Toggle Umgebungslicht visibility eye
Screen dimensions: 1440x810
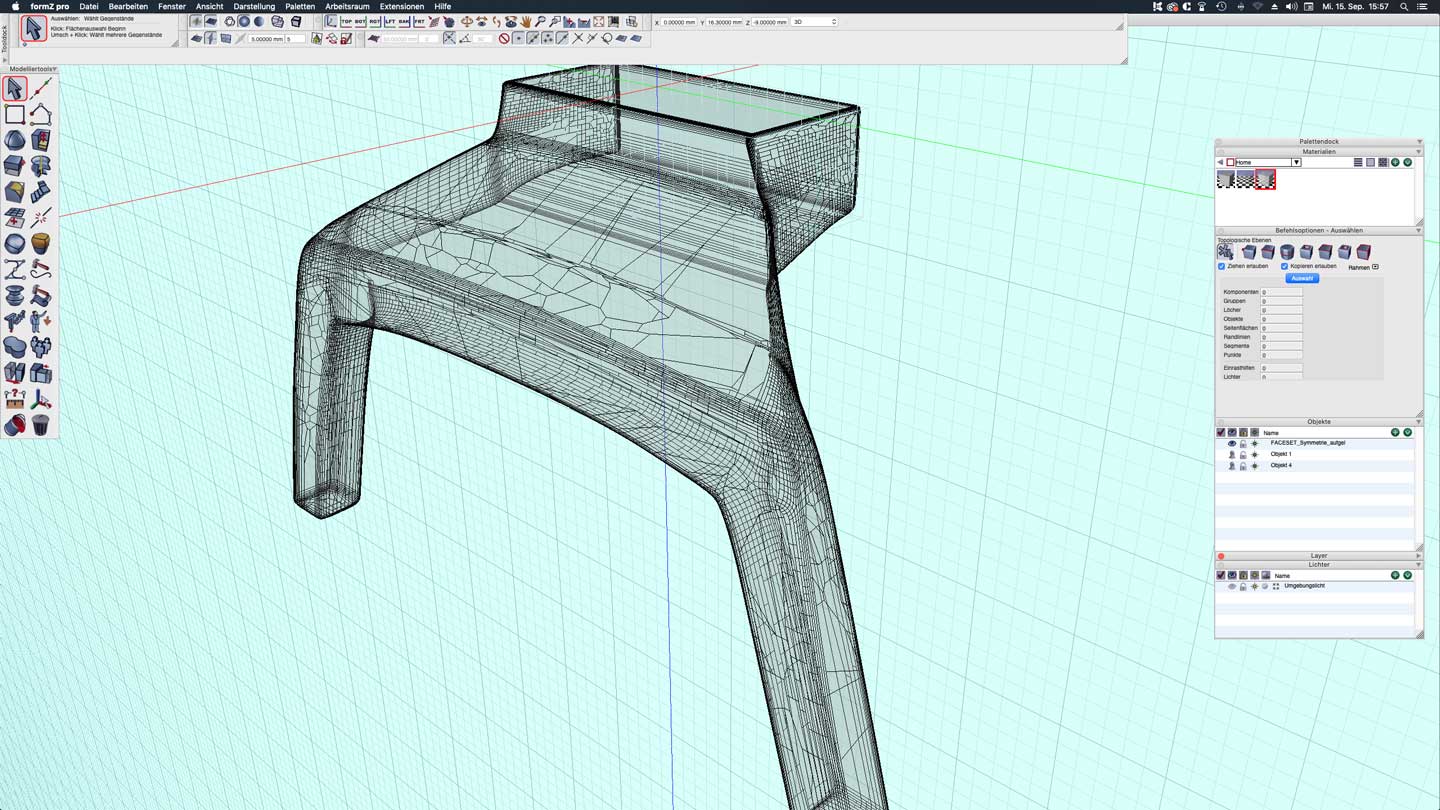[x=1232, y=586]
